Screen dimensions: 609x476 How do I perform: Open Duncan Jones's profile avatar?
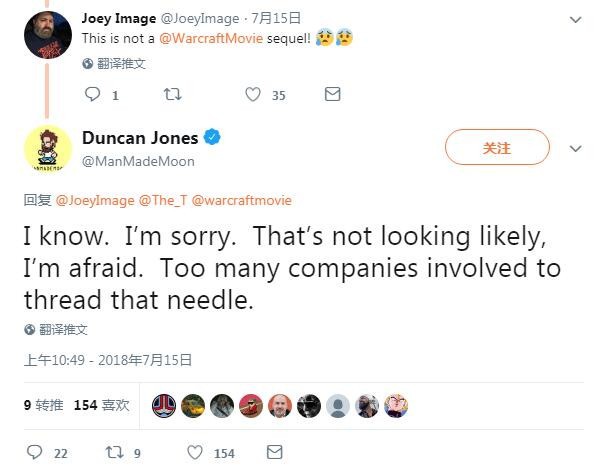pos(47,149)
